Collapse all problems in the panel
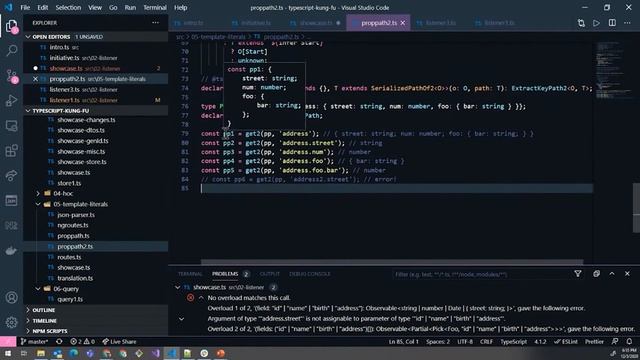640x360 pixels. [596, 274]
